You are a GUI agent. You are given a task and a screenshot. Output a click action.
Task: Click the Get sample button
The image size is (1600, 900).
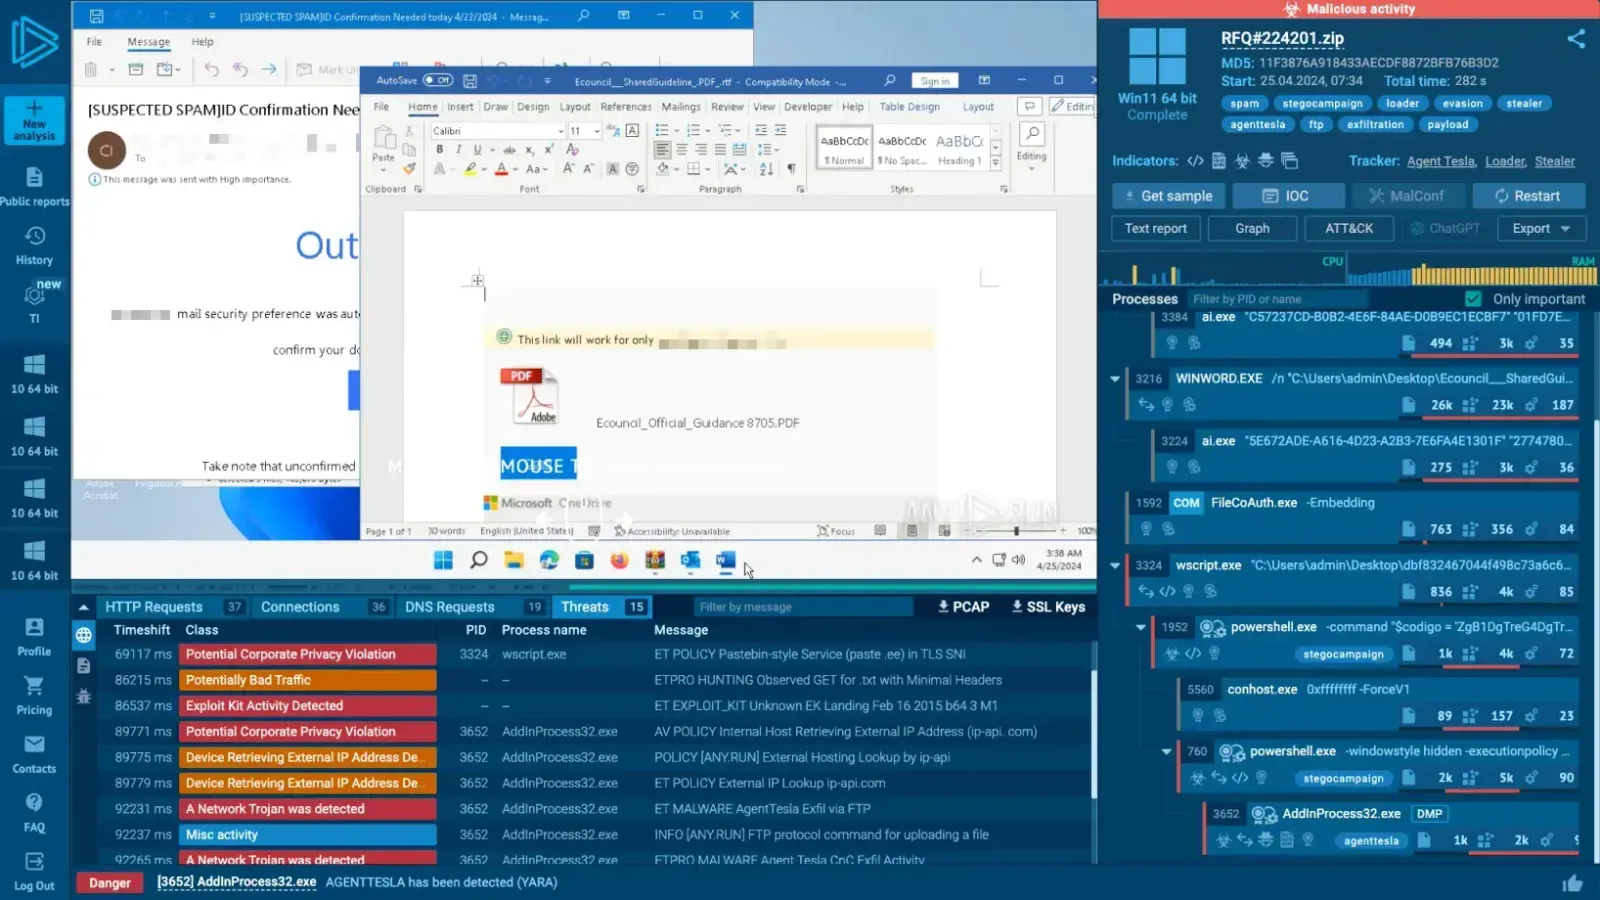pos(1167,196)
